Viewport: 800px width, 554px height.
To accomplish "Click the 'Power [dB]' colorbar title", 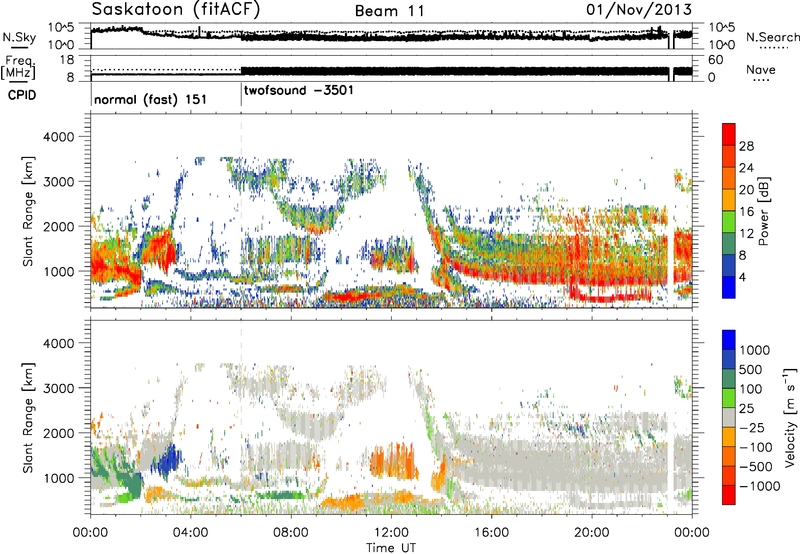I will point(763,211).
